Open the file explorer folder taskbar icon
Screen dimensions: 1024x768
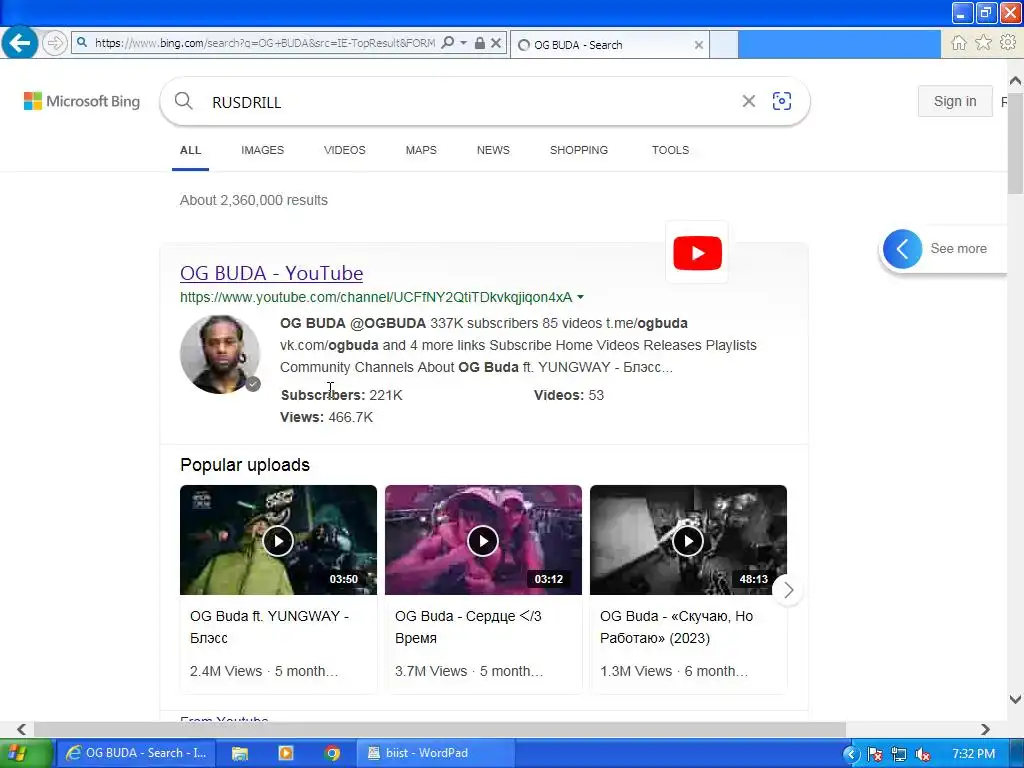(240, 753)
